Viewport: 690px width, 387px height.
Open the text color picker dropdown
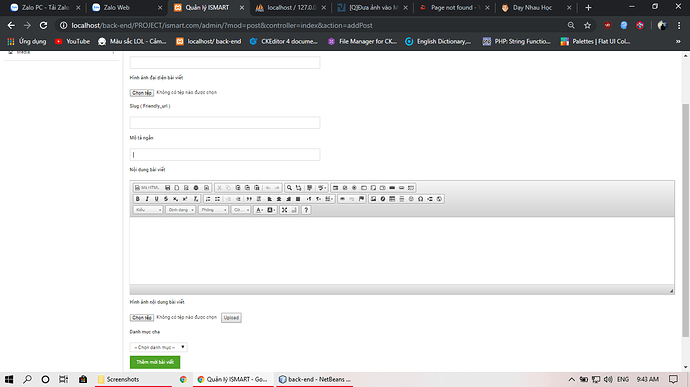pyautogui.click(x=259, y=210)
